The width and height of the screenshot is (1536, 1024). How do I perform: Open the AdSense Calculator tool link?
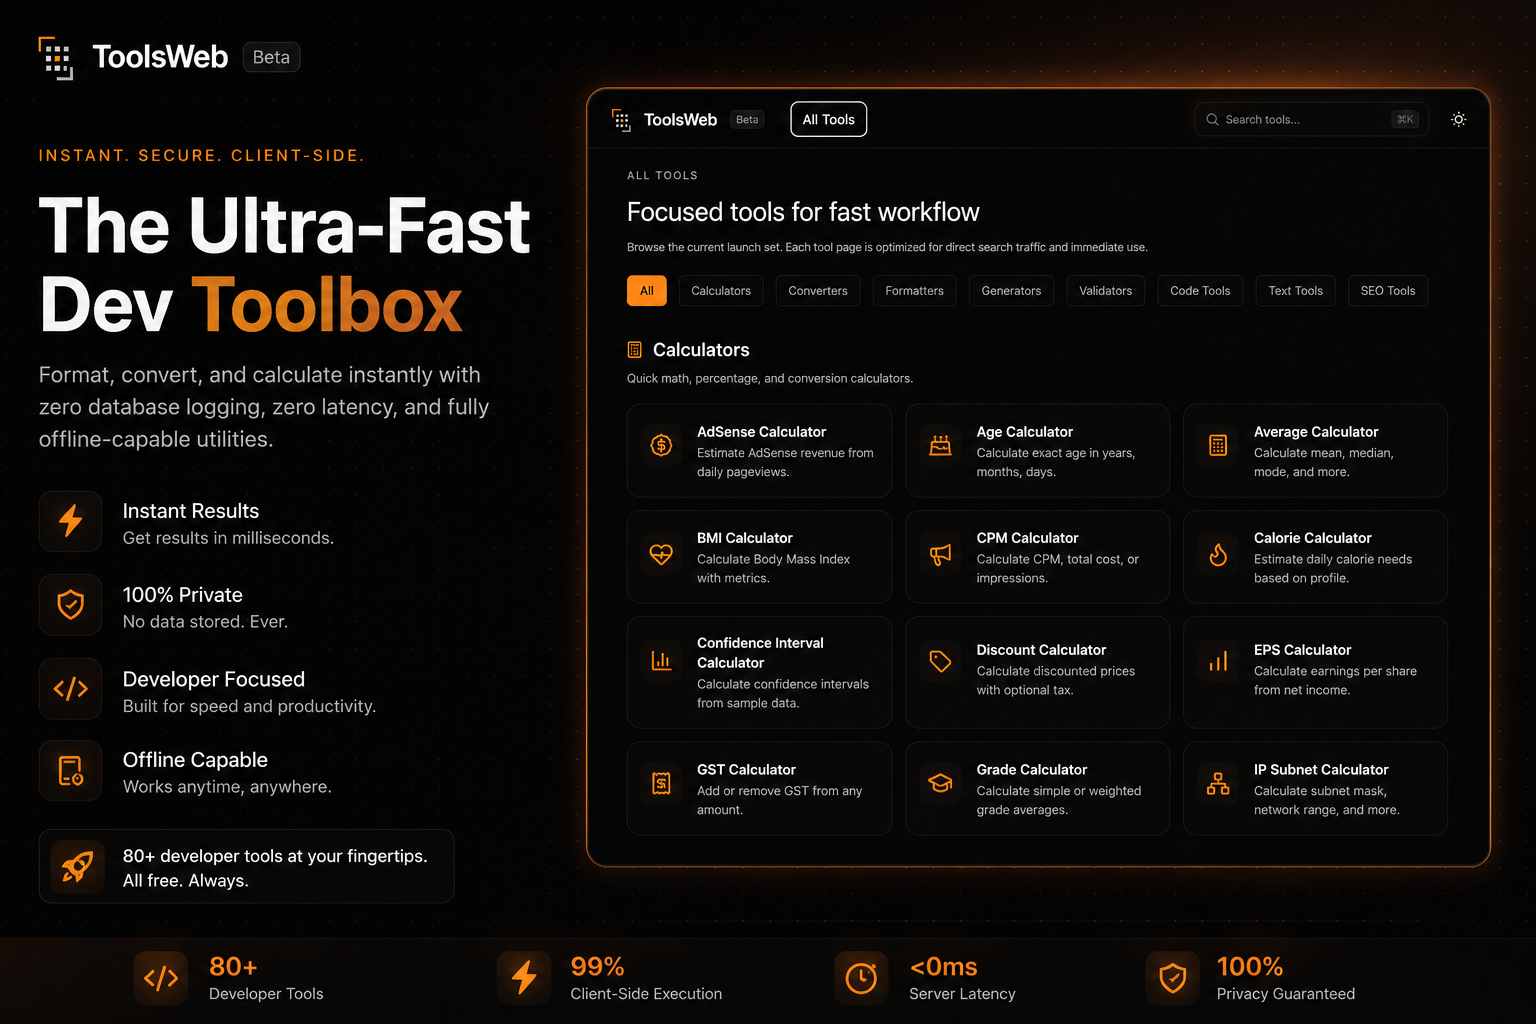point(760,451)
